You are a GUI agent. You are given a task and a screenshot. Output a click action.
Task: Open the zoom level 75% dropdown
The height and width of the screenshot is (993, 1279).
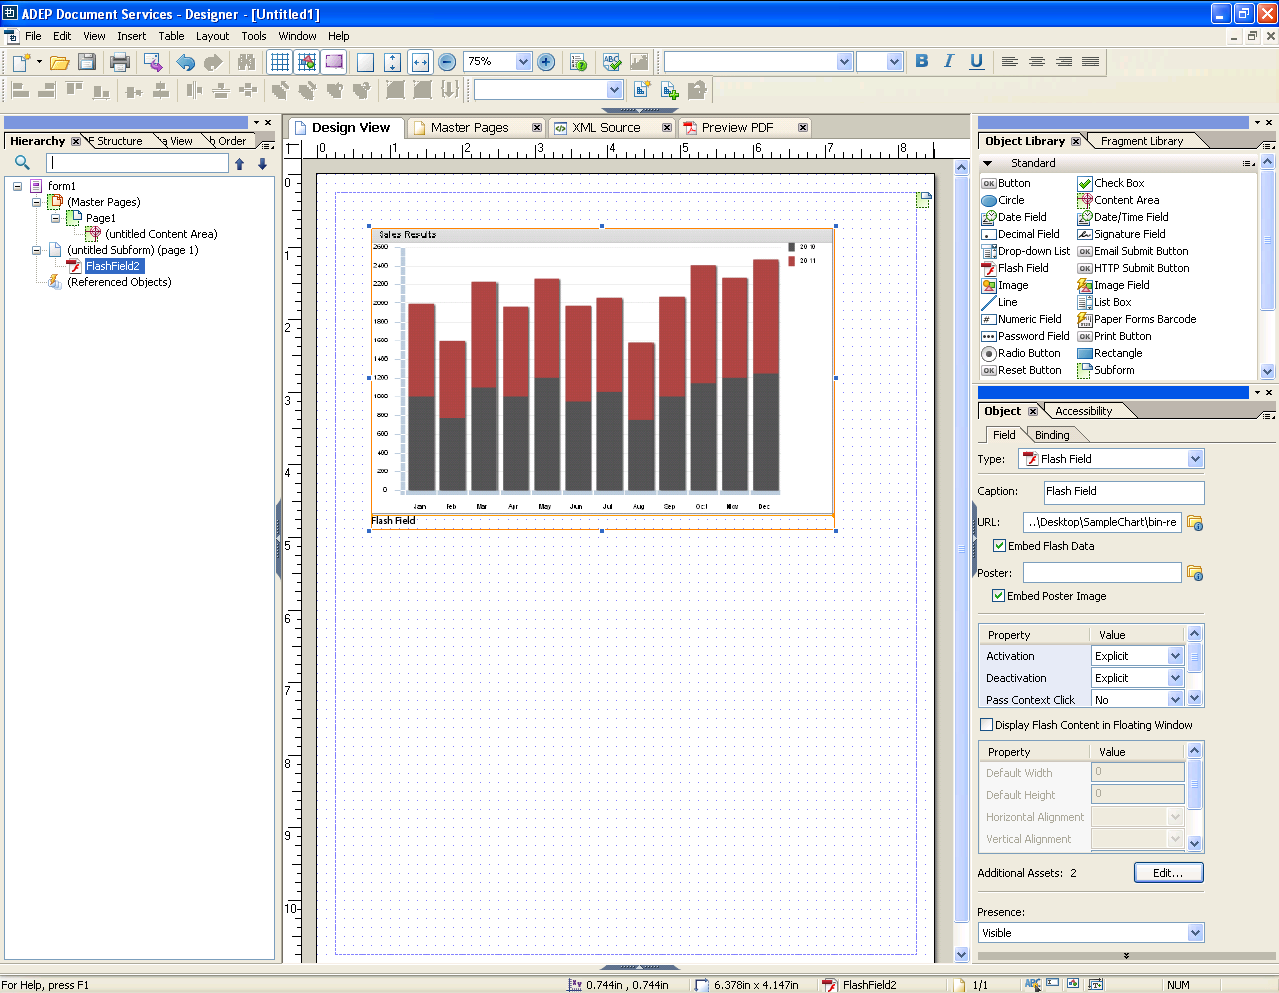(x=523, y=62)
